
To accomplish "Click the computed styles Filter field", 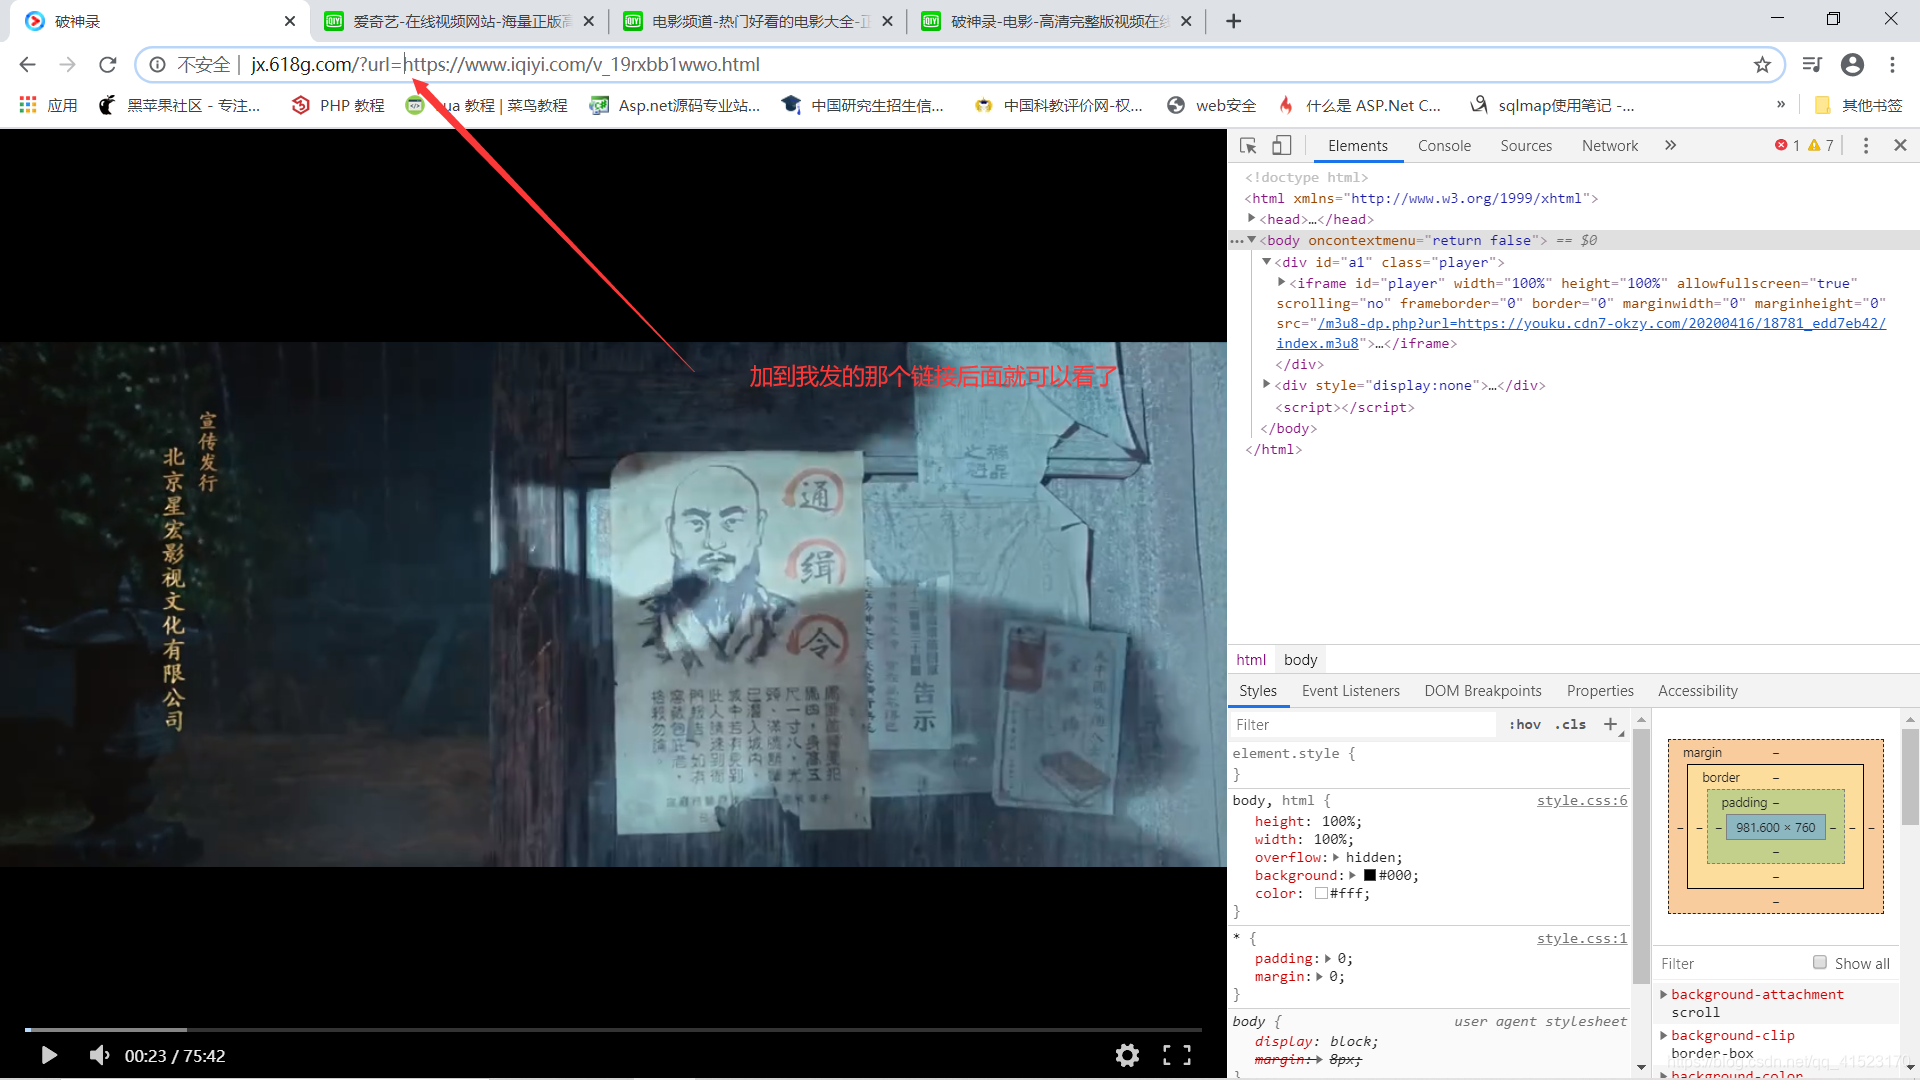I will [1730, 964].
